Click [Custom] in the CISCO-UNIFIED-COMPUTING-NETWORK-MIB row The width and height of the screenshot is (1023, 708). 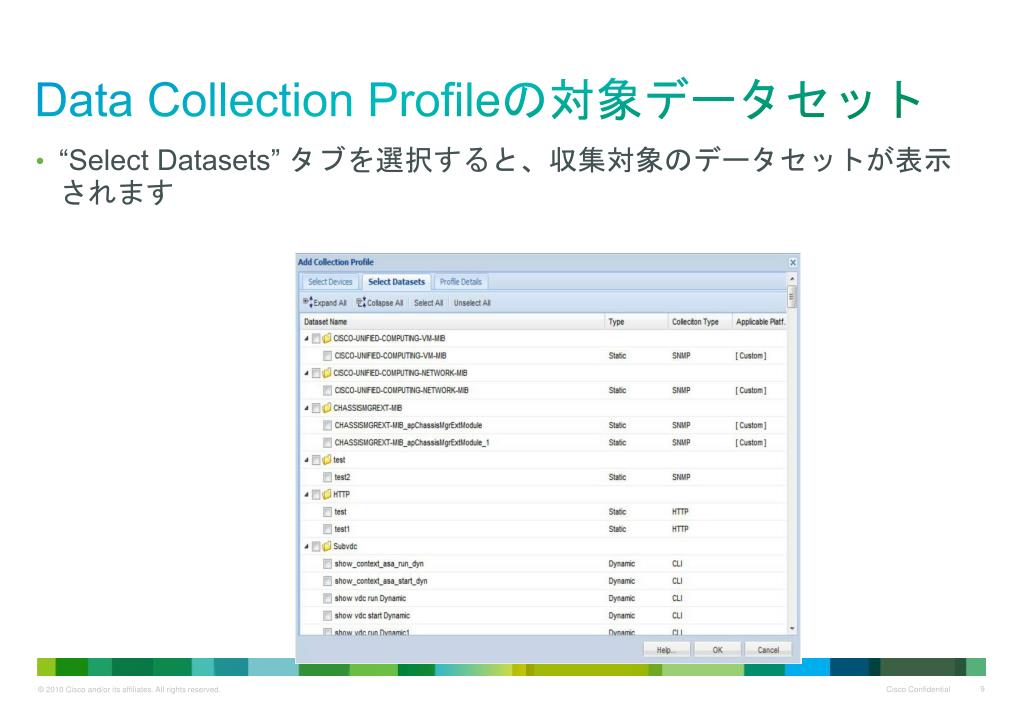(751, 390)
